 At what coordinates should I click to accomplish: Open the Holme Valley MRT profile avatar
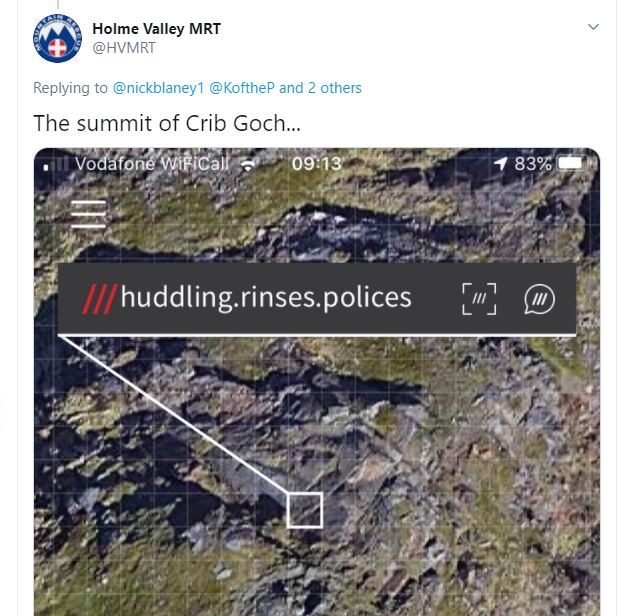click(57, 38)
